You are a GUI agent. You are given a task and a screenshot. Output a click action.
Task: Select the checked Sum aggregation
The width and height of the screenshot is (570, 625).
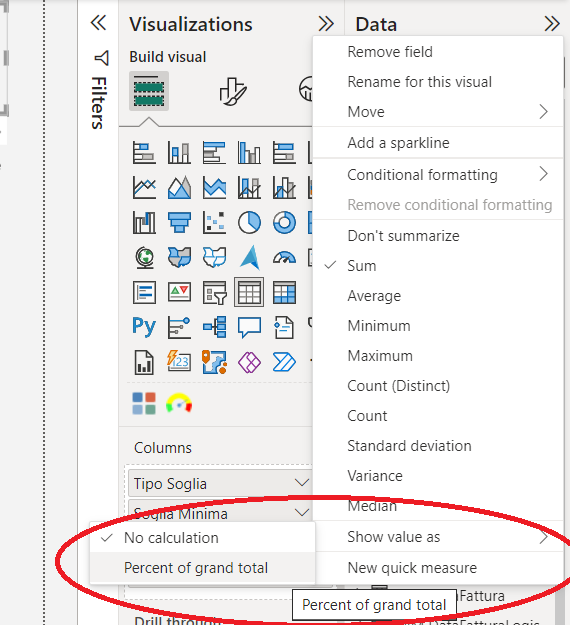click(438, 265)
